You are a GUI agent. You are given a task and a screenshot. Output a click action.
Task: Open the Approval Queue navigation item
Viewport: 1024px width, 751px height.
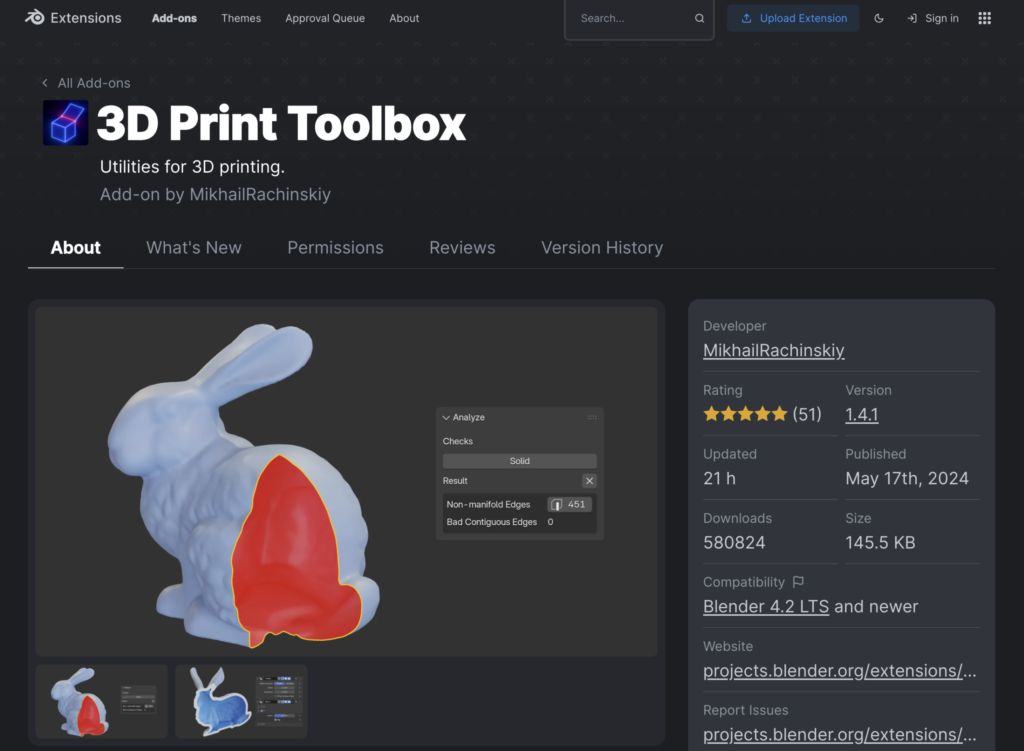[x=325, y=18]
